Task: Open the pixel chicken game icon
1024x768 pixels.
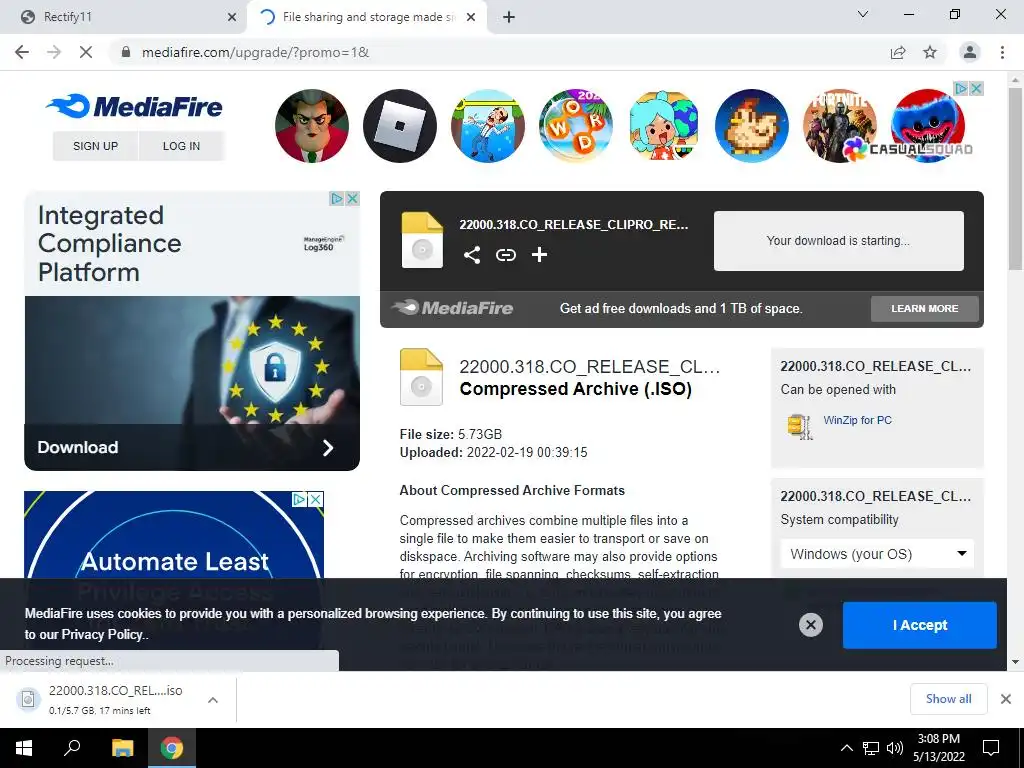Action: pyautogui.click(x=752, y=125)
